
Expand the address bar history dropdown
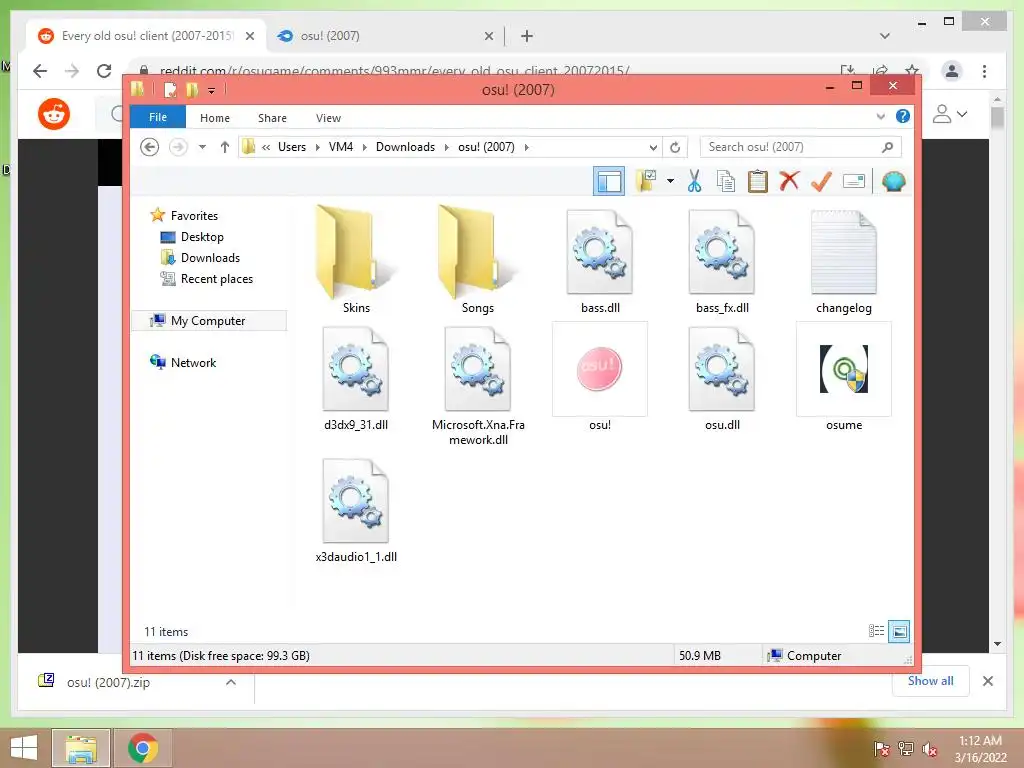652,148
